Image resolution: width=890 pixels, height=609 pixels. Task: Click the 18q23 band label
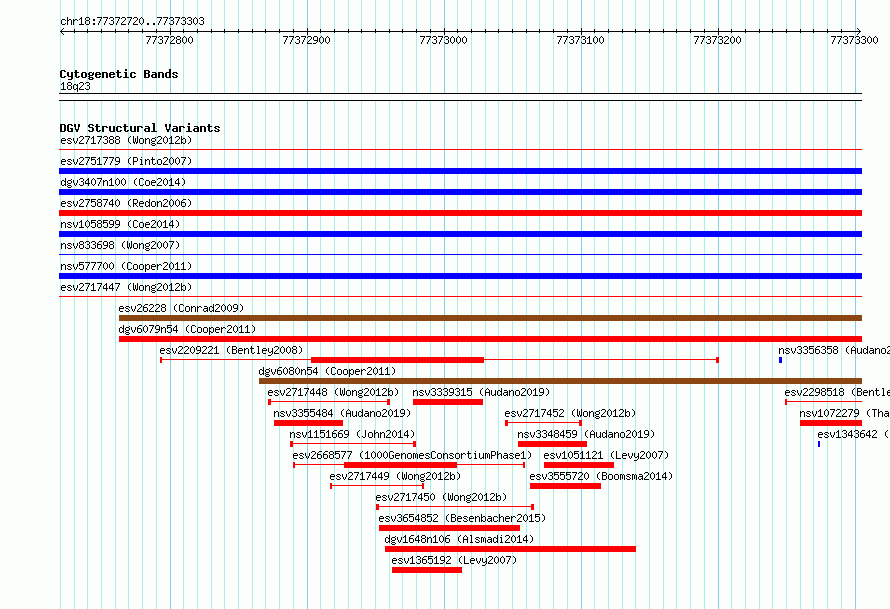(75, 86)
